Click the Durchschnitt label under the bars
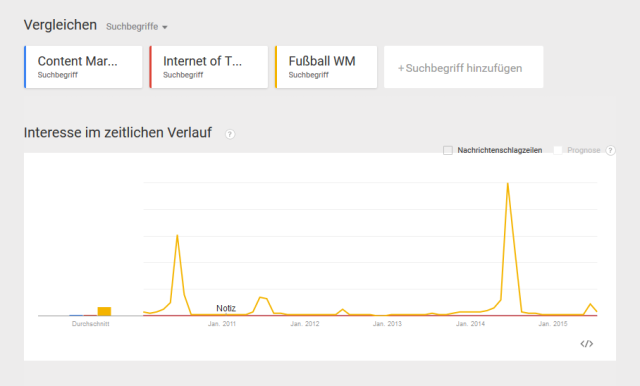Image resolution: width=640 pixels, height=386 pixels. click(x=91, y=324)
